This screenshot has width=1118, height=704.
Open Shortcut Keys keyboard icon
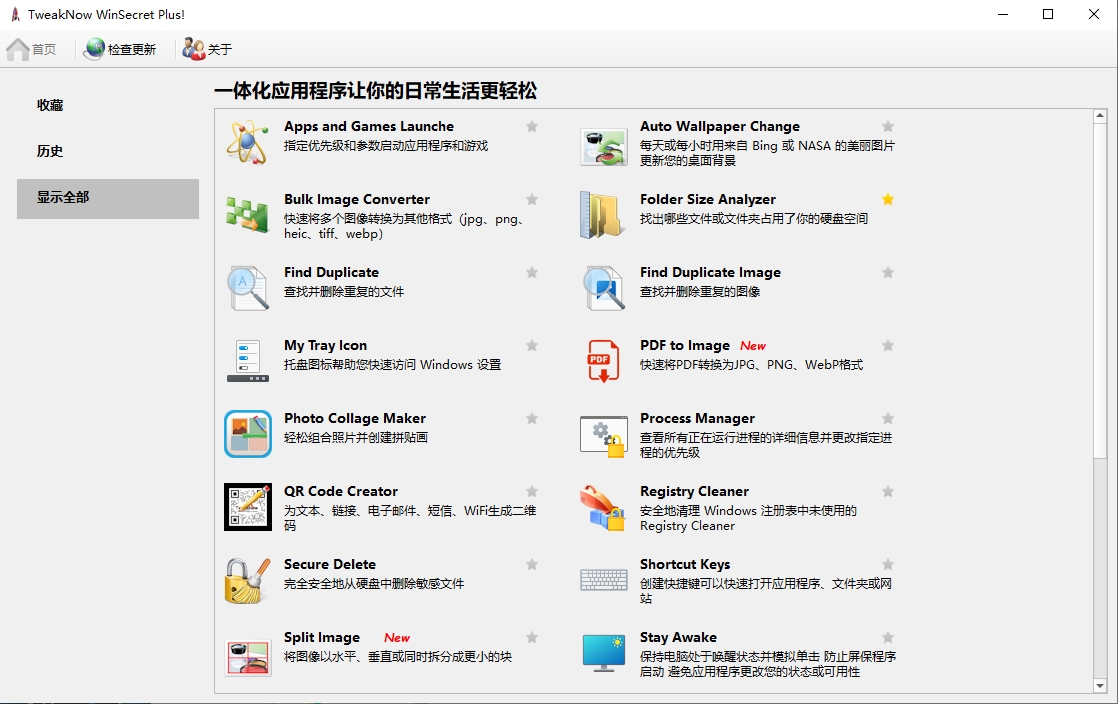click(x=603, y=580)
